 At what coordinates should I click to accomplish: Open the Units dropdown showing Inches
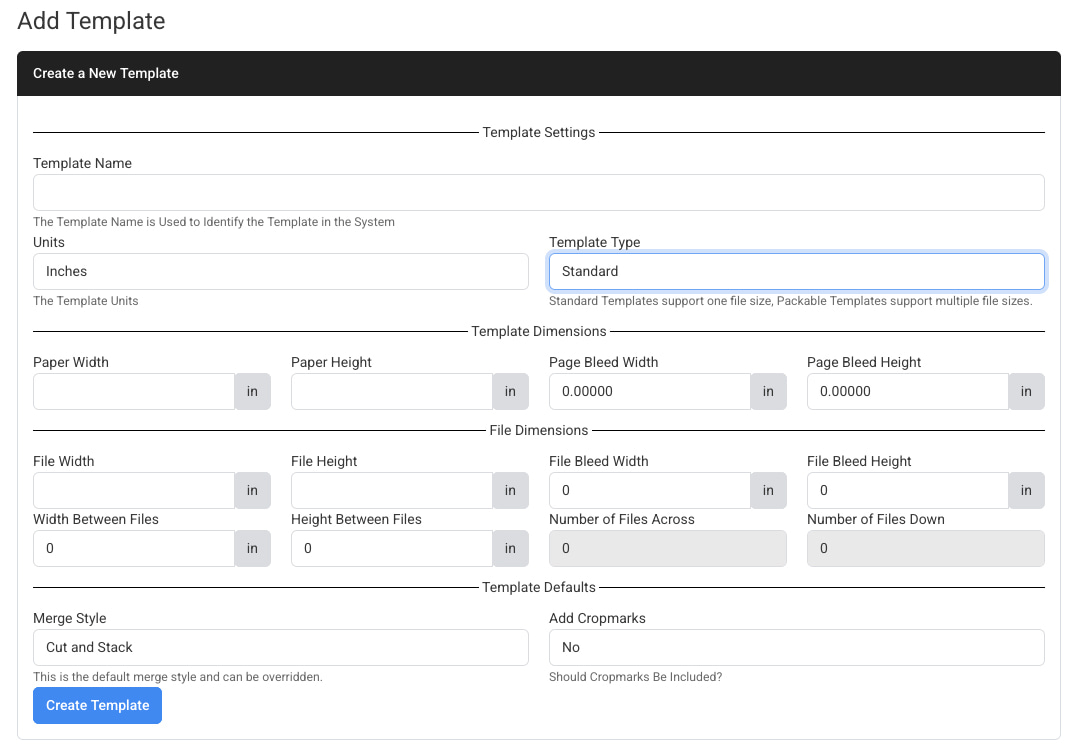(280, 271)
